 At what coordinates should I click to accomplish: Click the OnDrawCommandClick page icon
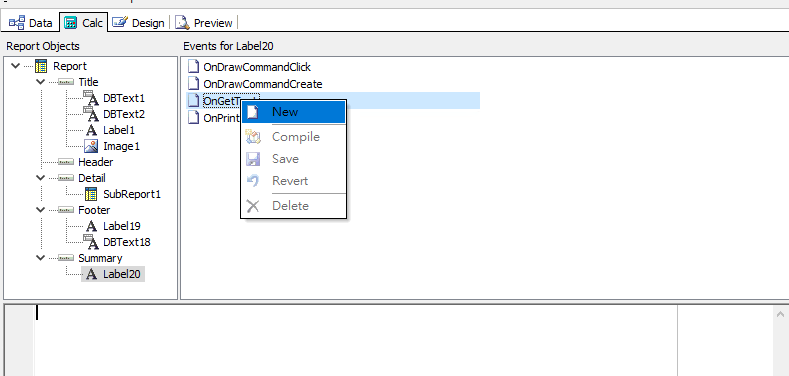(x=193, y=66)
